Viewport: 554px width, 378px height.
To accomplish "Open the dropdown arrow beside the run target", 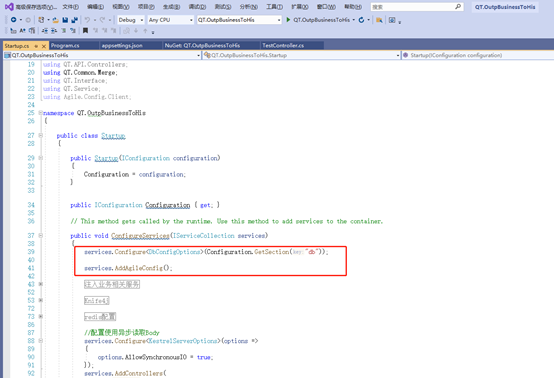I will 353,20.
